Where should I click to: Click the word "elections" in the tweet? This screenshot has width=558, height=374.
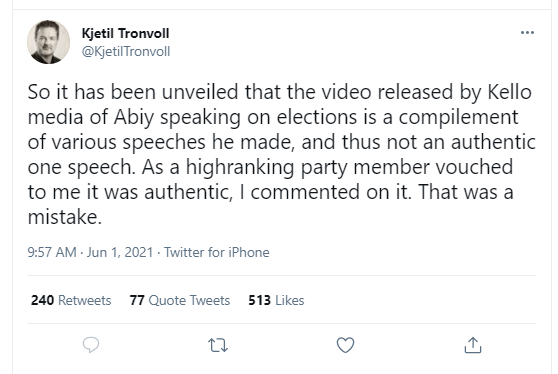coord(317,117)
